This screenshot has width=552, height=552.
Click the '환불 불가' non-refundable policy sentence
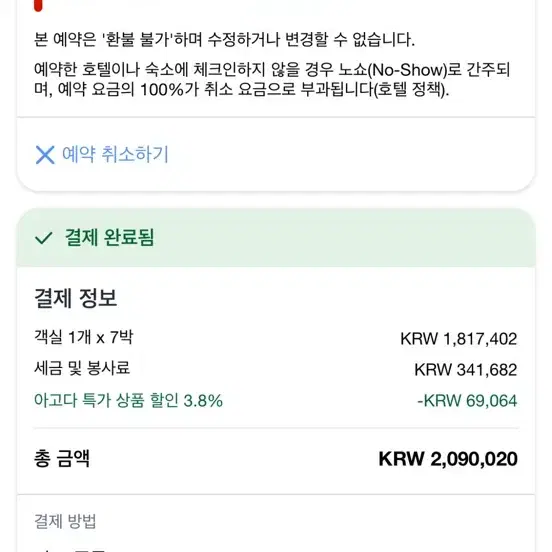coord(225,39)
